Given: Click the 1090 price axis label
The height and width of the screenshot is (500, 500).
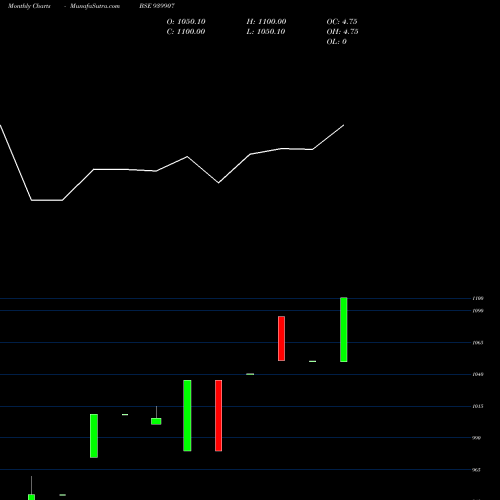Looking at the screenshot, I should 478,311.
